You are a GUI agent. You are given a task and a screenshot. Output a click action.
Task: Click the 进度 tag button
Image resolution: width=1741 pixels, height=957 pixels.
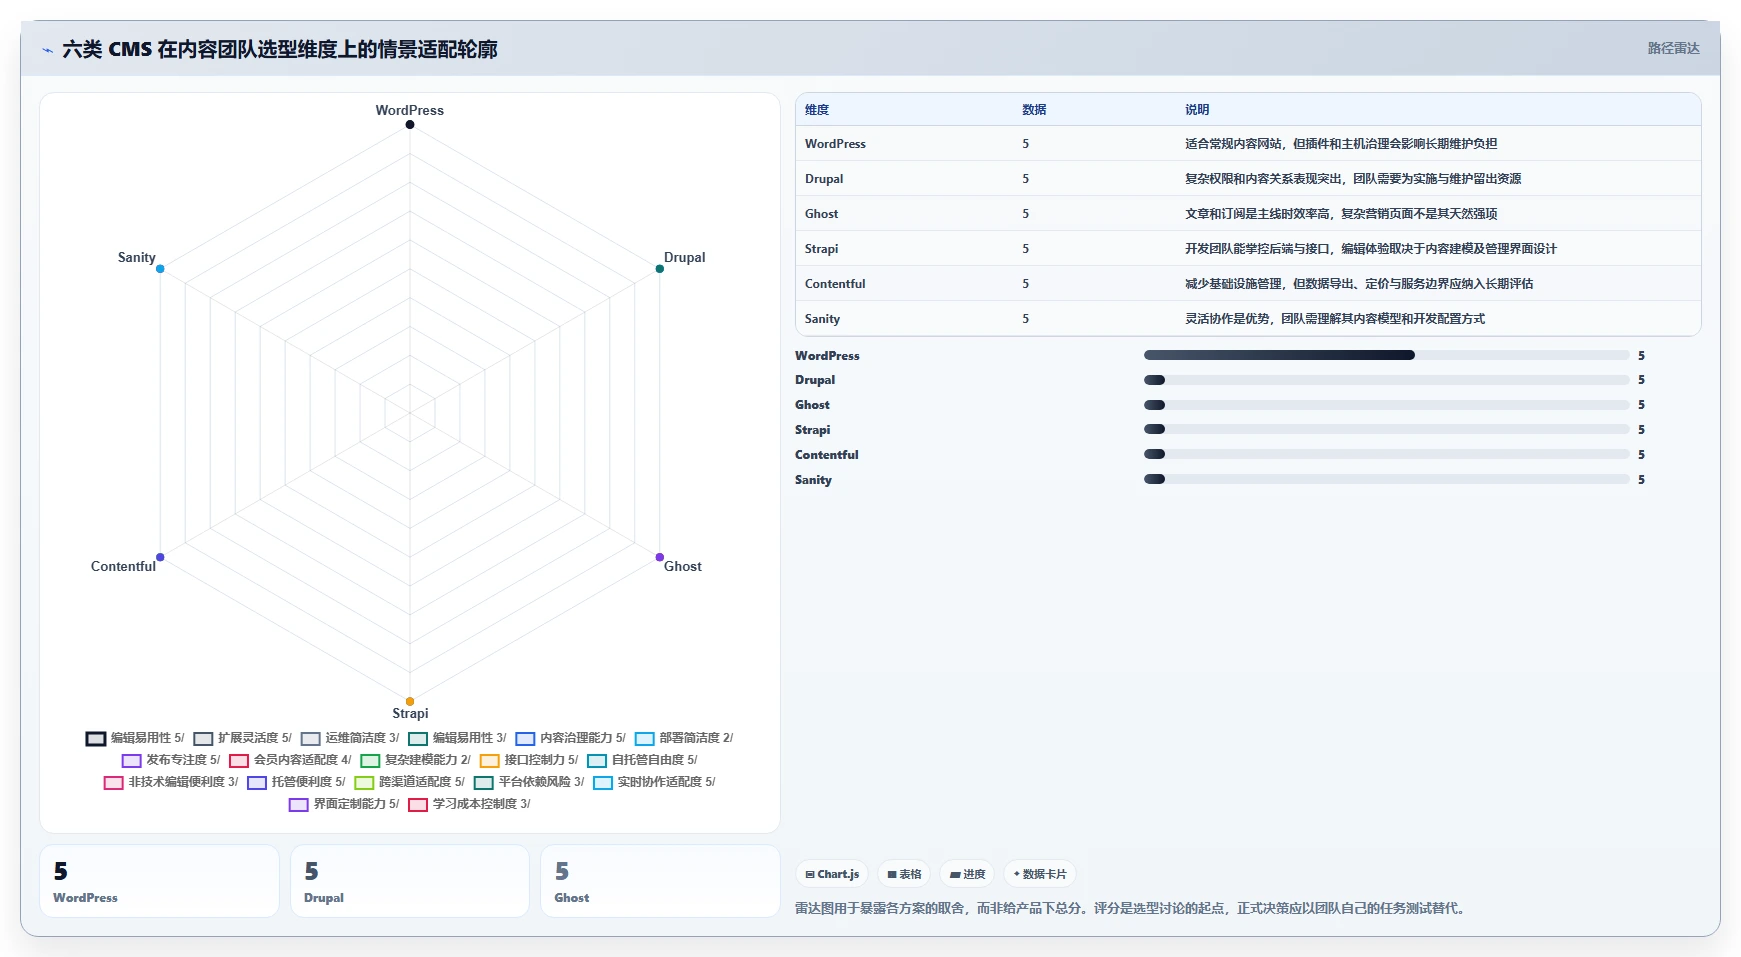pyautogui.click(x=967, y=874)
